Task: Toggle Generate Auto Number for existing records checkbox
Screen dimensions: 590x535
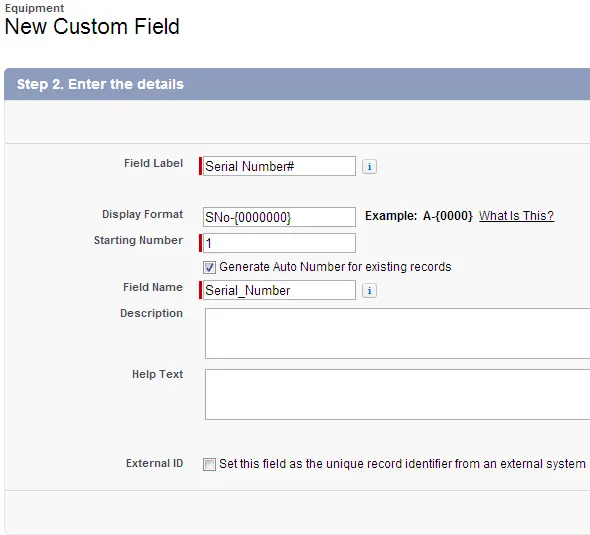Action: tap(209, 267)
